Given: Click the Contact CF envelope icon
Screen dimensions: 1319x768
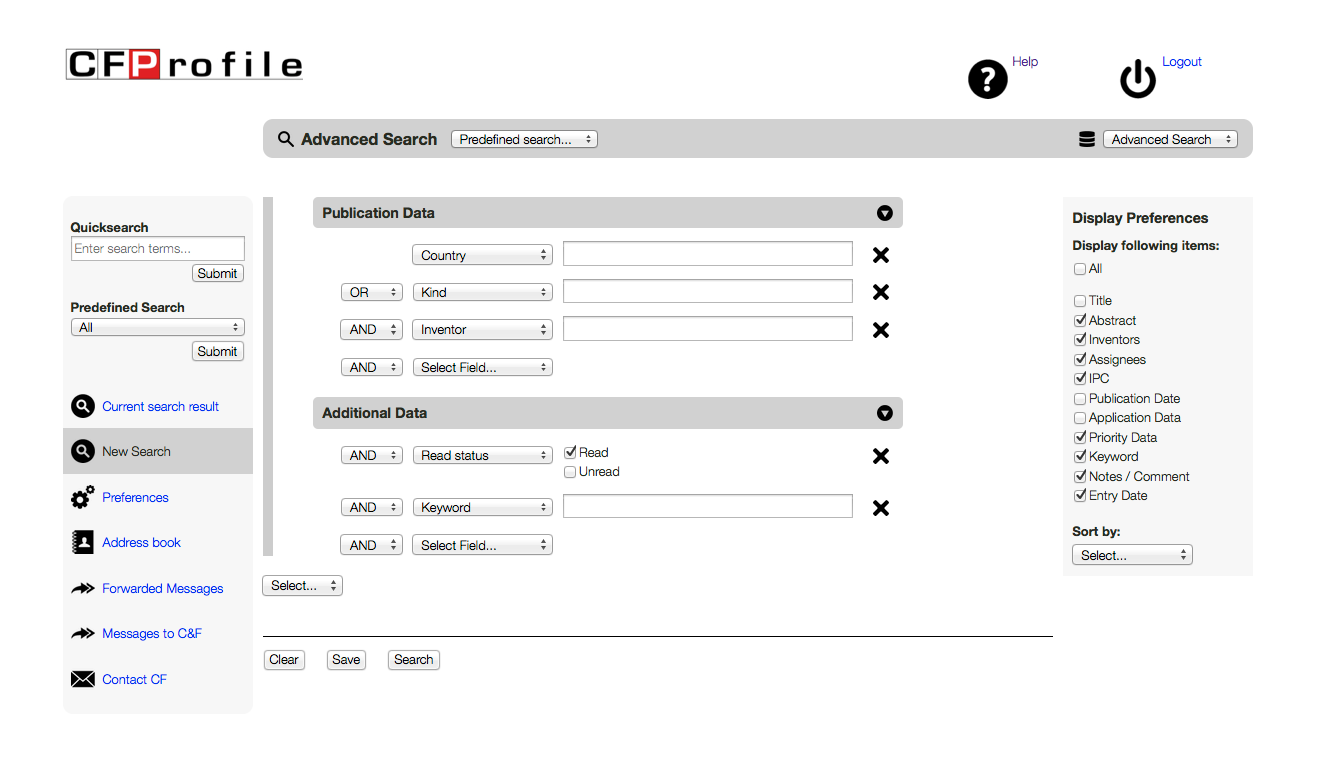Looking at the screenshot, I should 83,679.
